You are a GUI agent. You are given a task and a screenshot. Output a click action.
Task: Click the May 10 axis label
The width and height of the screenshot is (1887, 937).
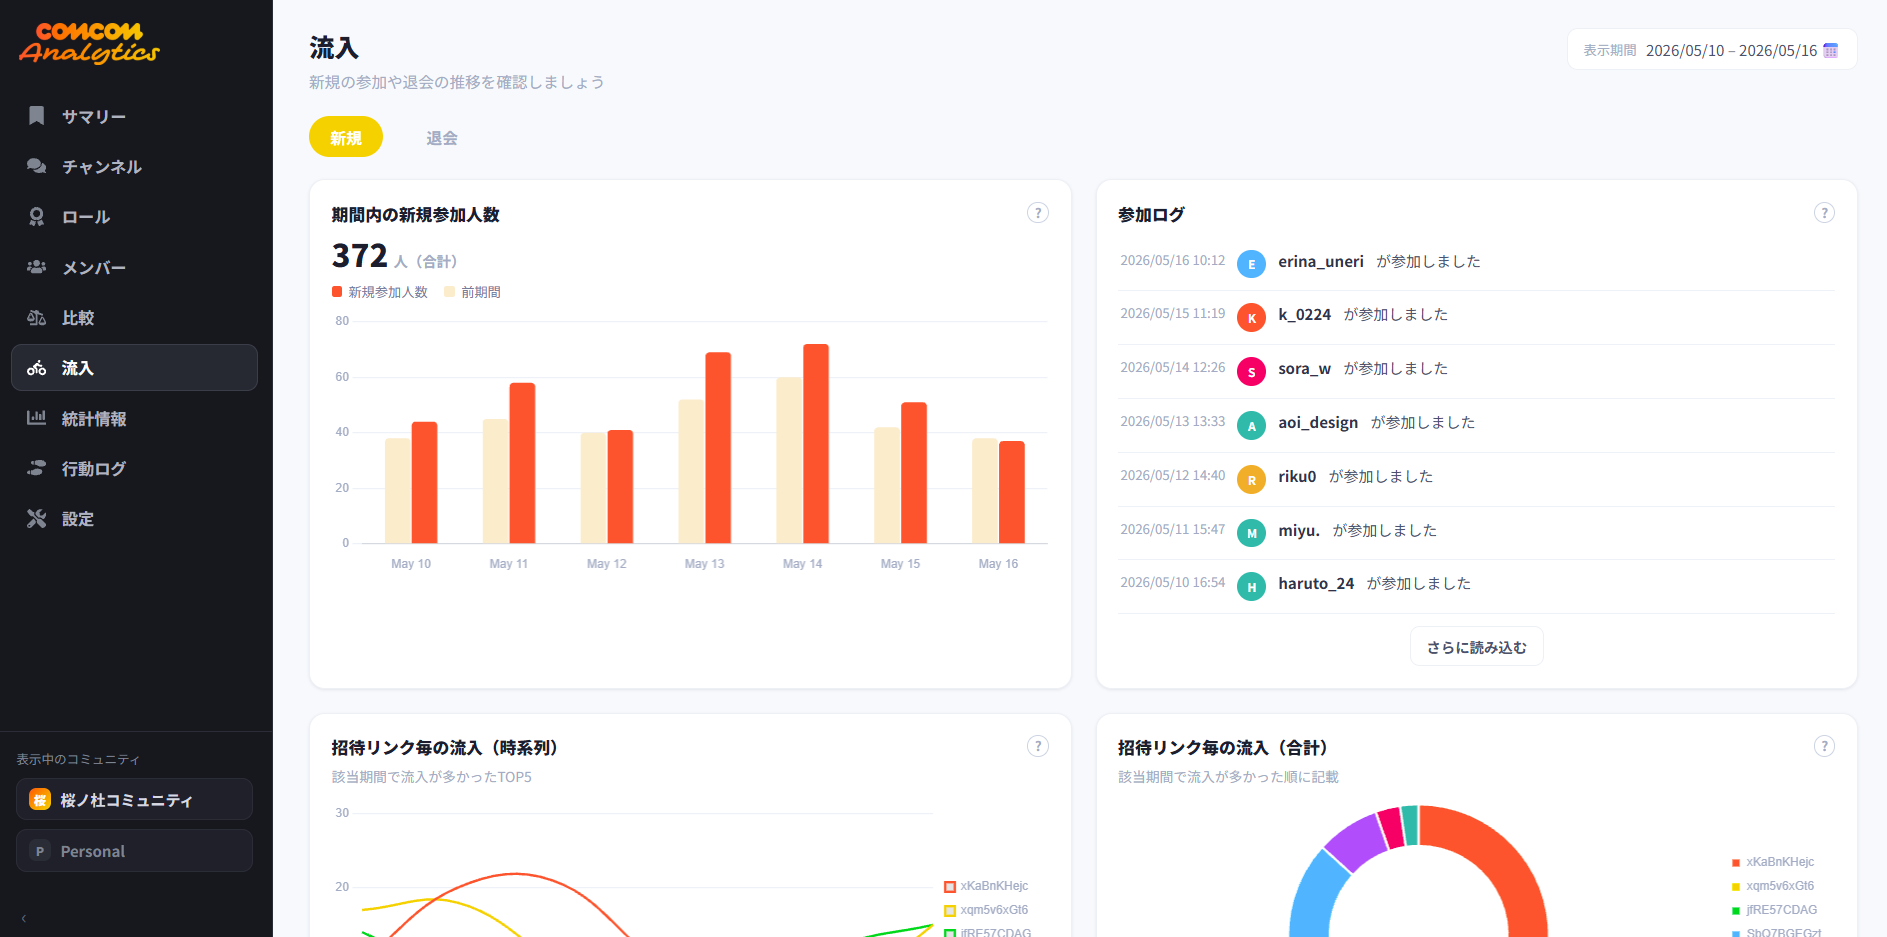pos(411,564)
